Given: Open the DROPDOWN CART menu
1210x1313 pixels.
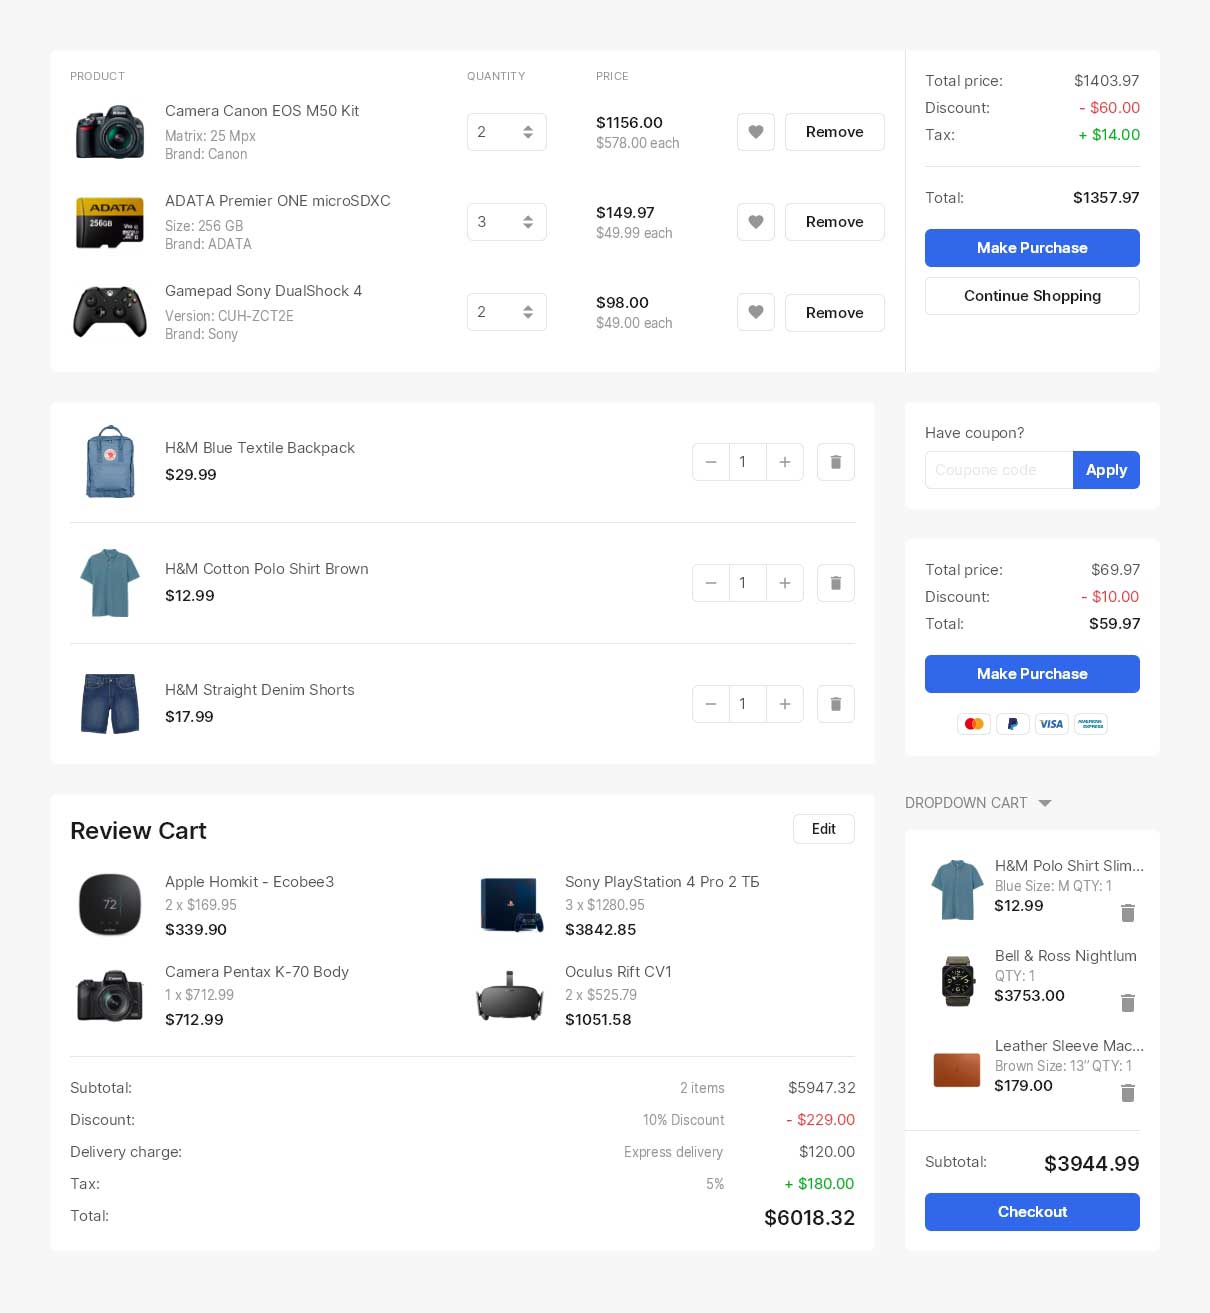Looking at the screenshot, I should pyautogui.click(x=978, y=803).
